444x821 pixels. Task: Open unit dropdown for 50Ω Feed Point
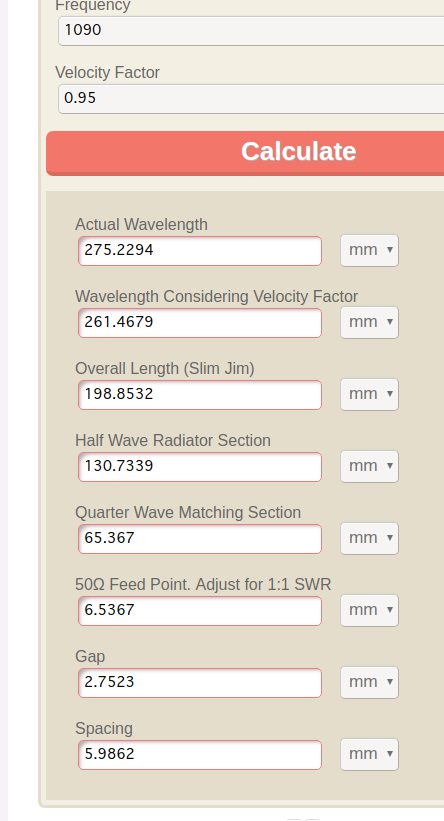pos(370,611)
